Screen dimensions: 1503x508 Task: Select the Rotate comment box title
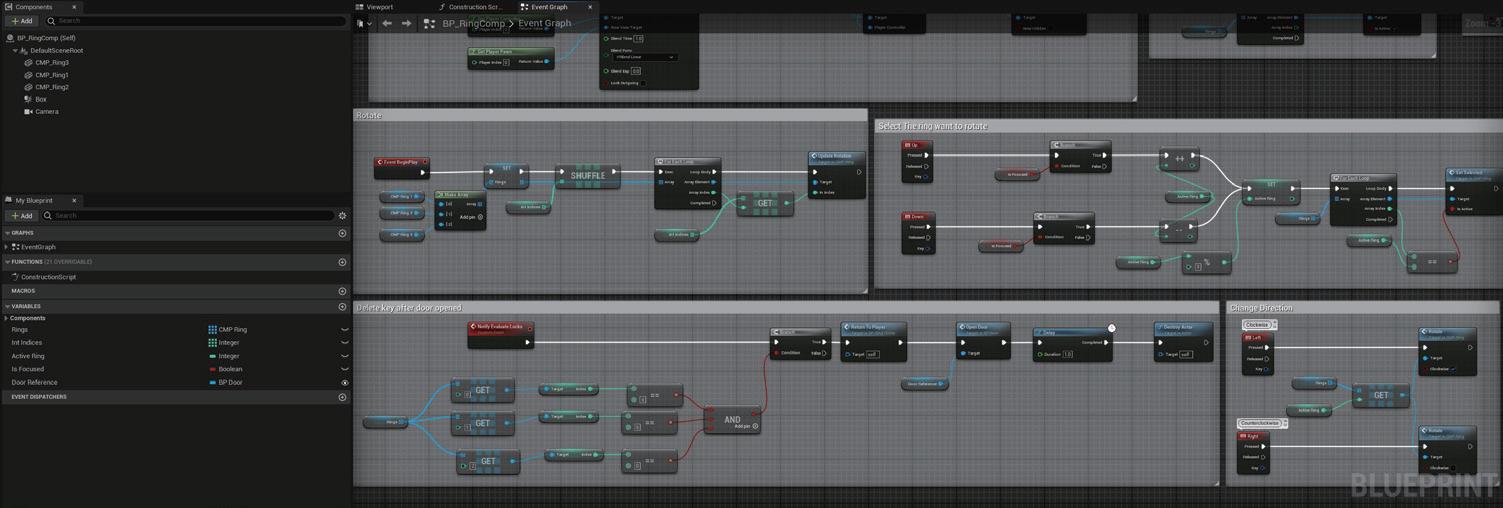point(369,115)
